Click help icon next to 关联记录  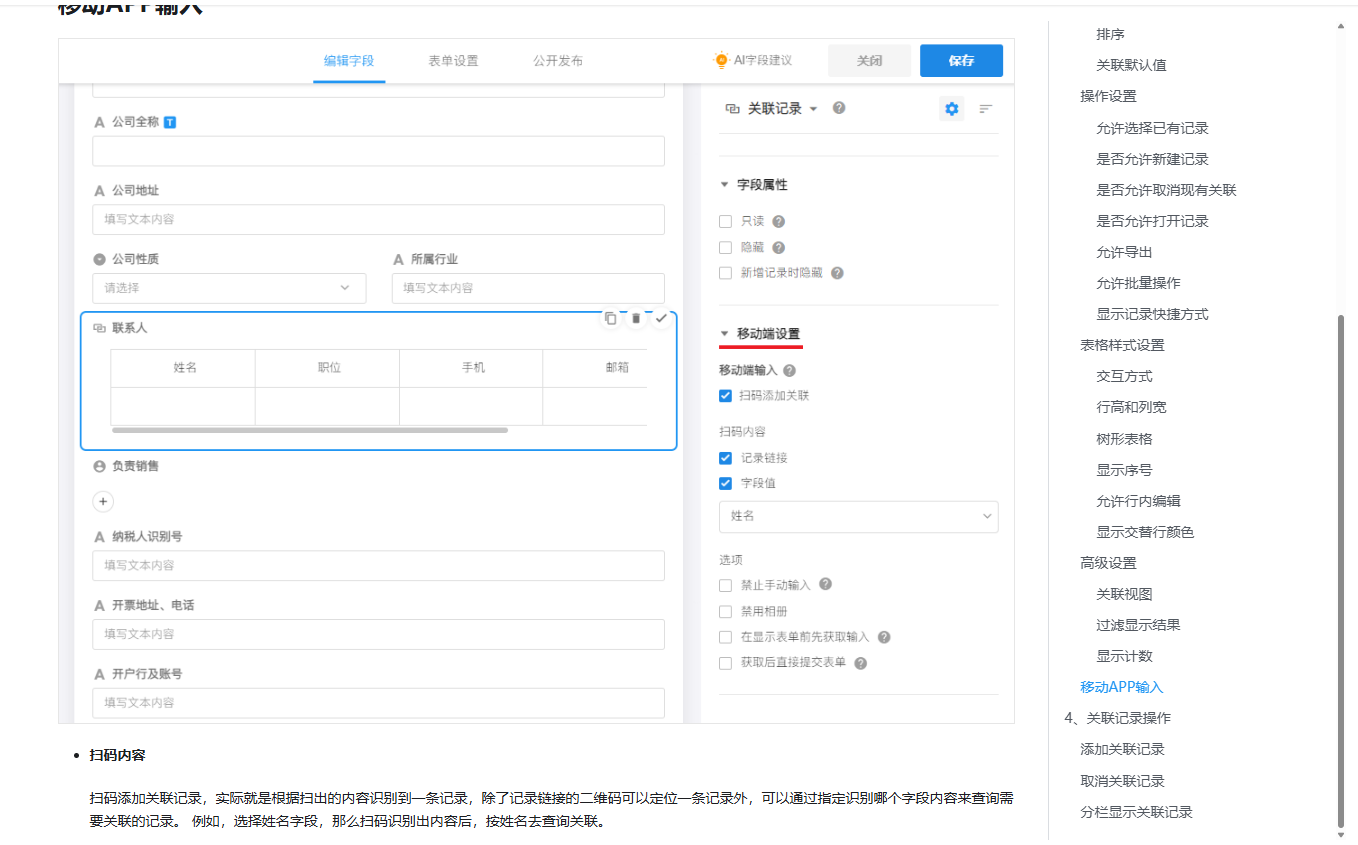point(839,108)
